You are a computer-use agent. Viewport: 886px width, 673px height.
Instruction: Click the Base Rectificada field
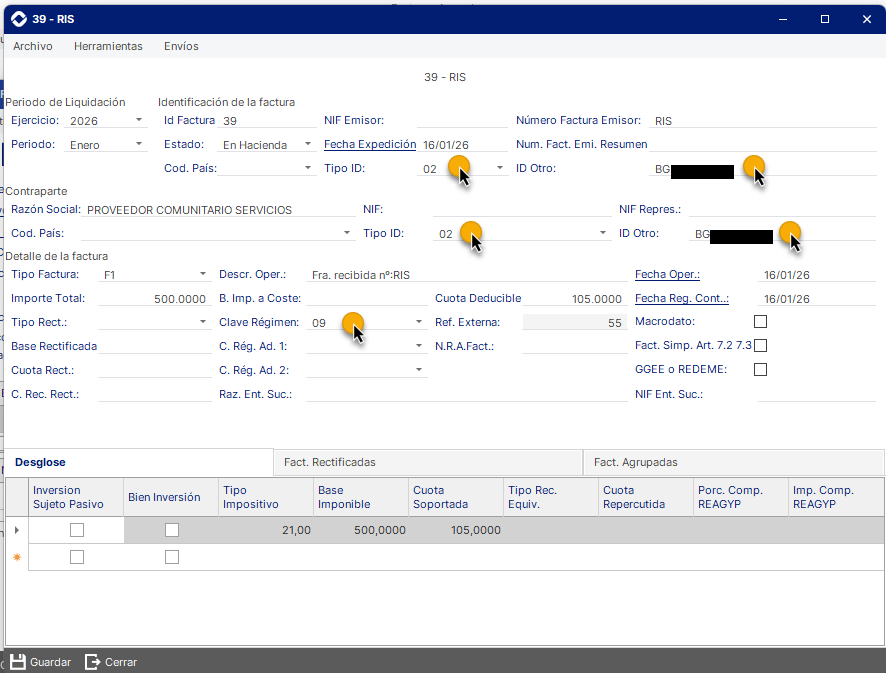click(x=154, y=346)
